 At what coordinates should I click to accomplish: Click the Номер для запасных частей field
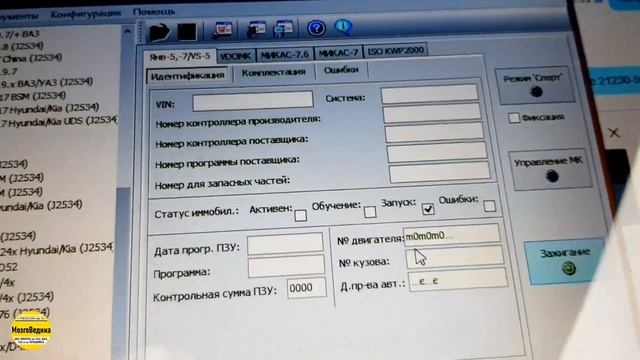[440, 172]
